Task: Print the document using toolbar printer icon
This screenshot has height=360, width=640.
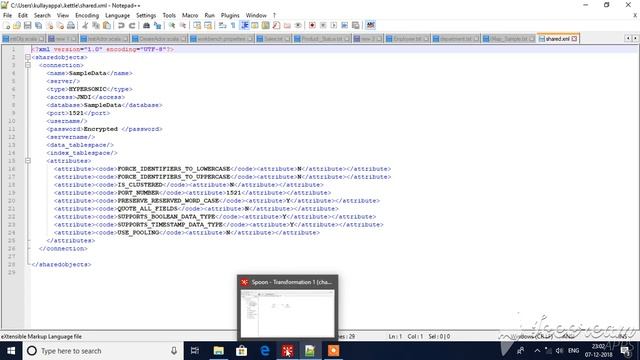Action: pyautogui.click(x=71, y=25)
